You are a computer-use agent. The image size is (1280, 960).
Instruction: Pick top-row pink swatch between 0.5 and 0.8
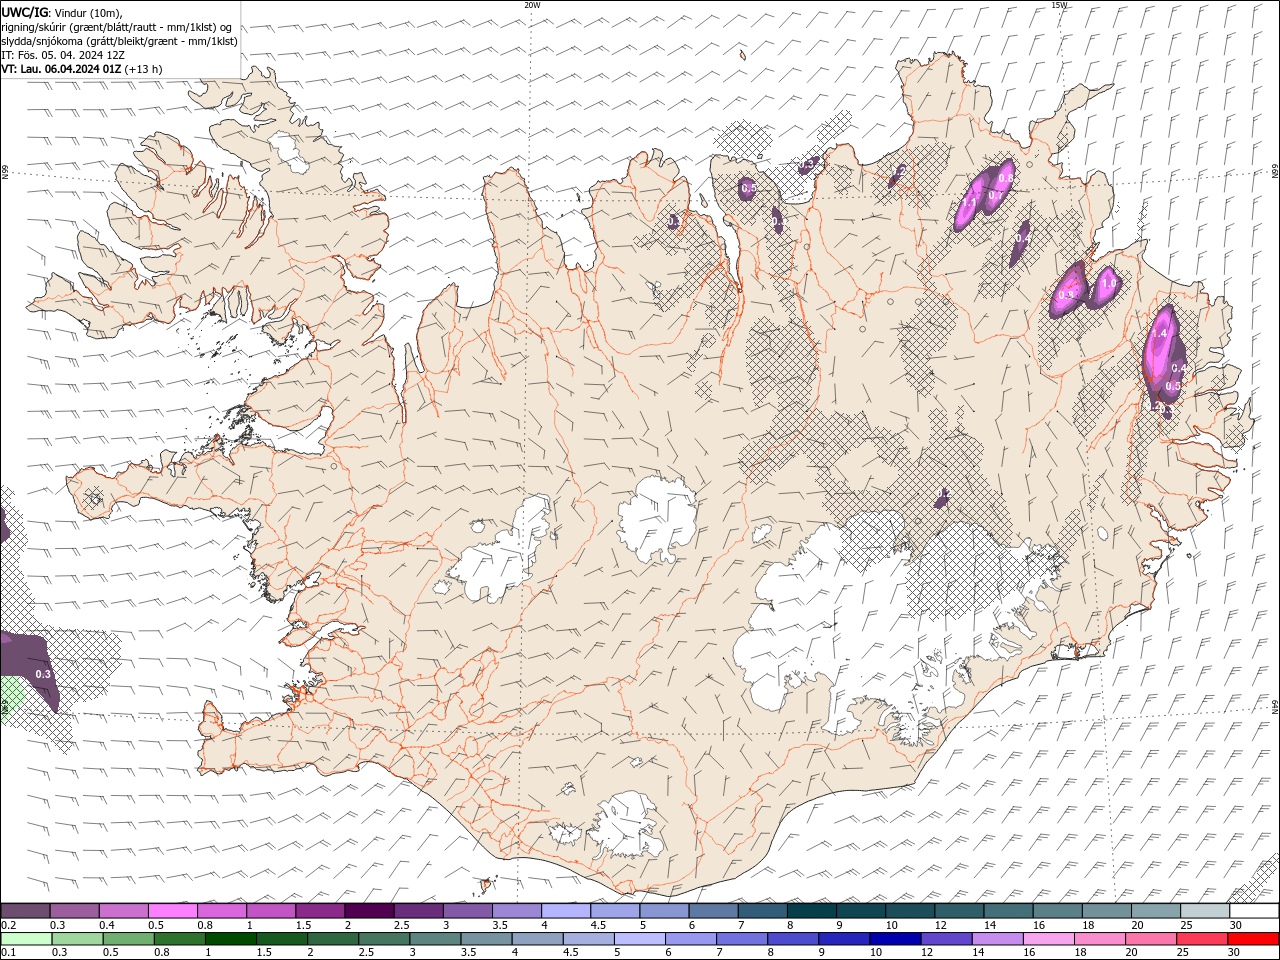point(172,911)
